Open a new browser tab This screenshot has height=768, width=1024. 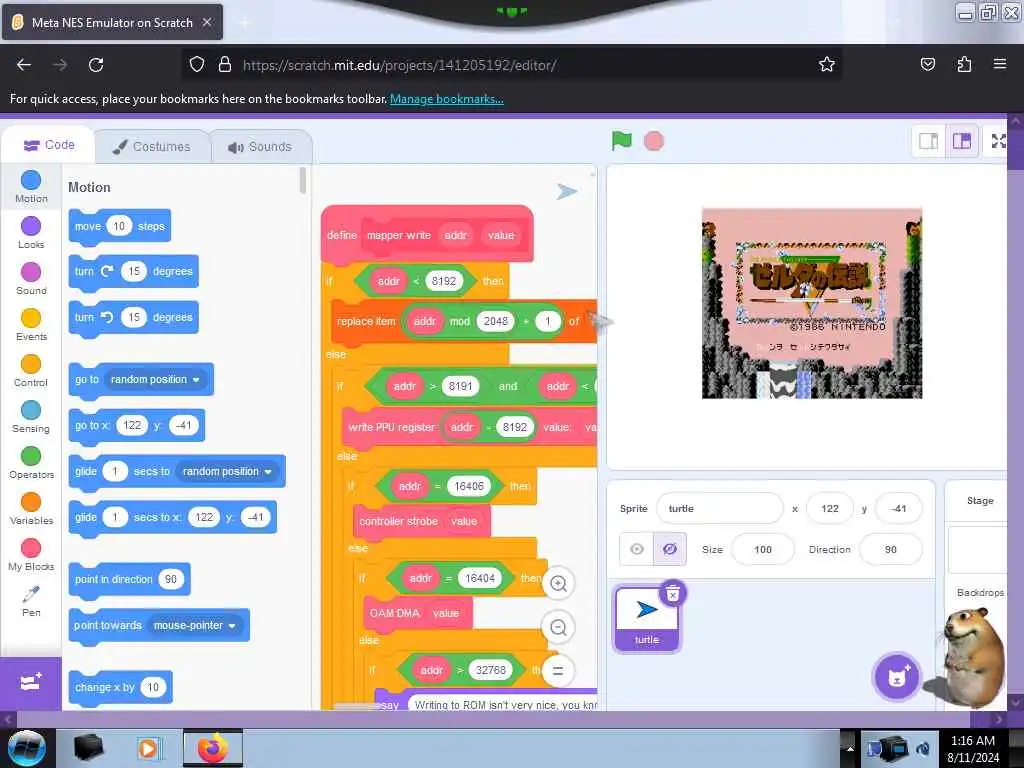tap(245, 23)
